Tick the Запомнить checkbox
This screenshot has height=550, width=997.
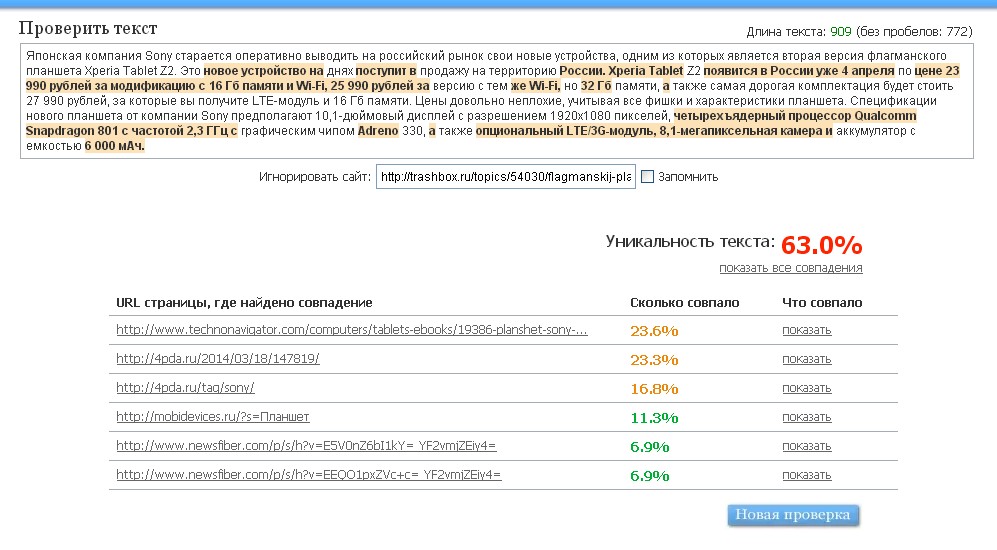pos(647,177)
